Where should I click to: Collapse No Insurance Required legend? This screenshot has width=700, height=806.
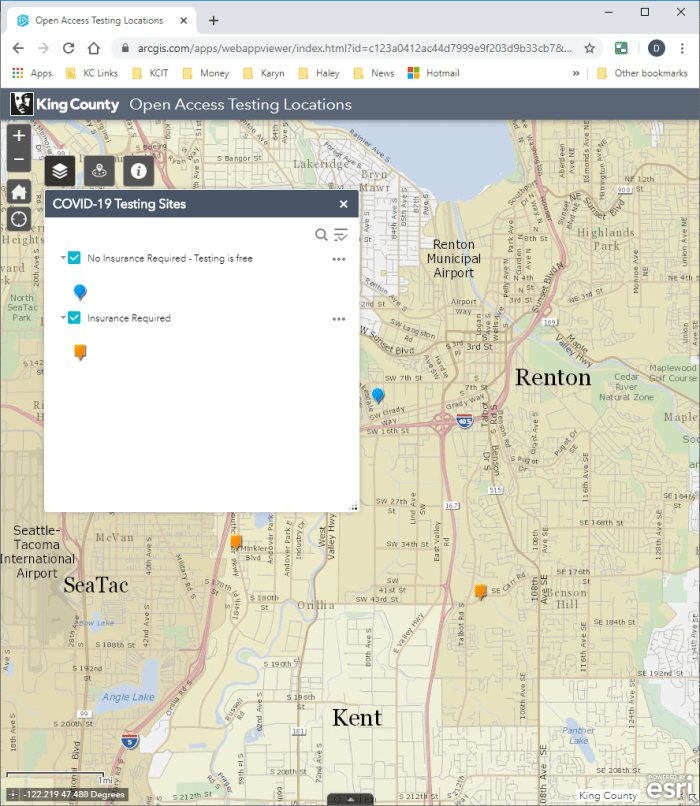coord(61,258)
